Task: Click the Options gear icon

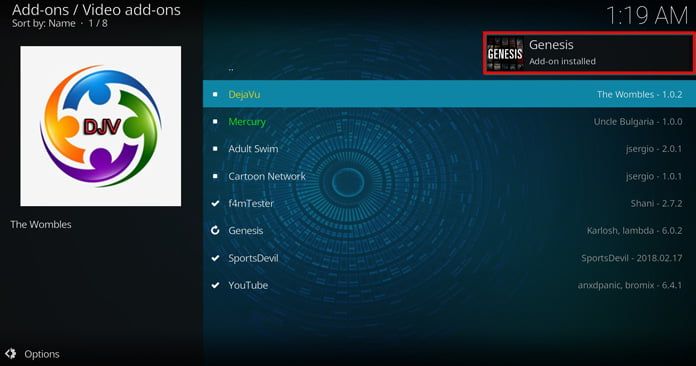Action: point(11,354)
